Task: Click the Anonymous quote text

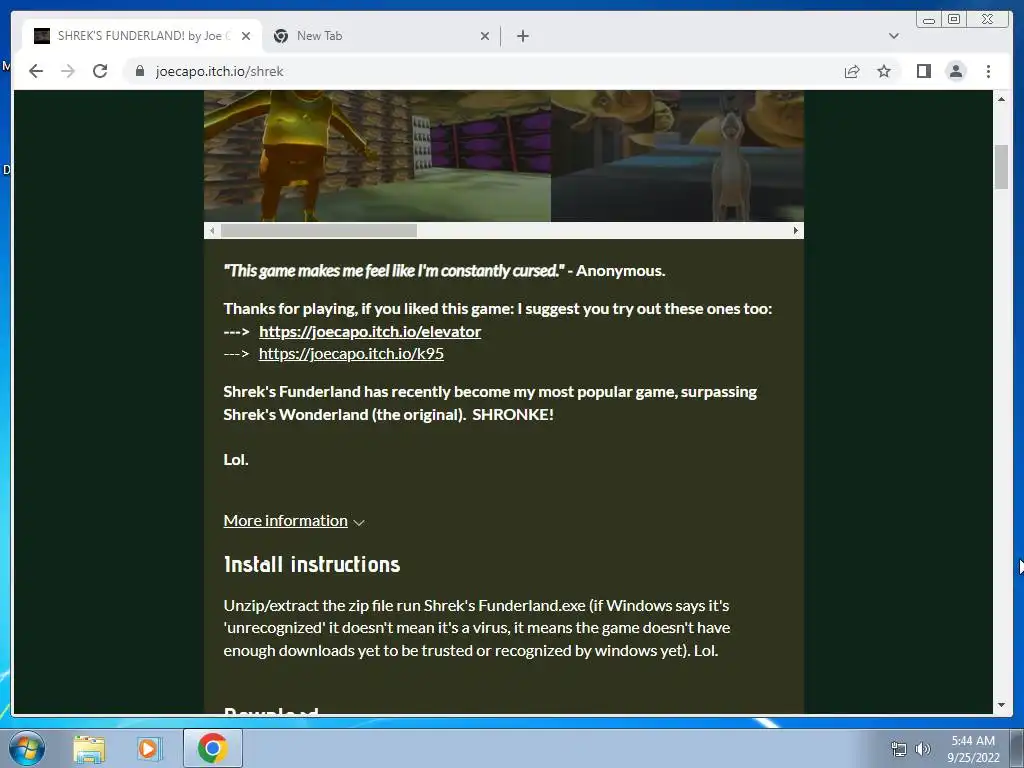Action: [444, 270]
